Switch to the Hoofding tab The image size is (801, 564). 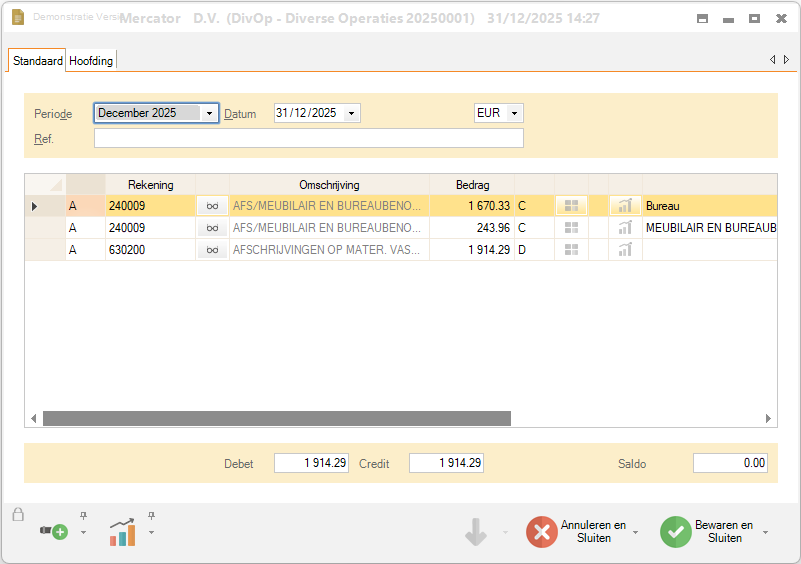pos(91,61)
